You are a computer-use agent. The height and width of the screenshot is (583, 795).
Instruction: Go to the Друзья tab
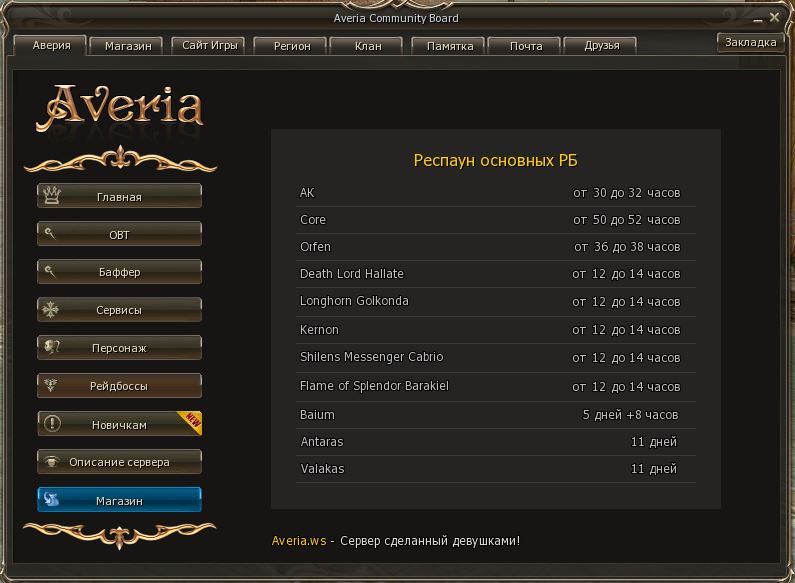coord(601,46)
